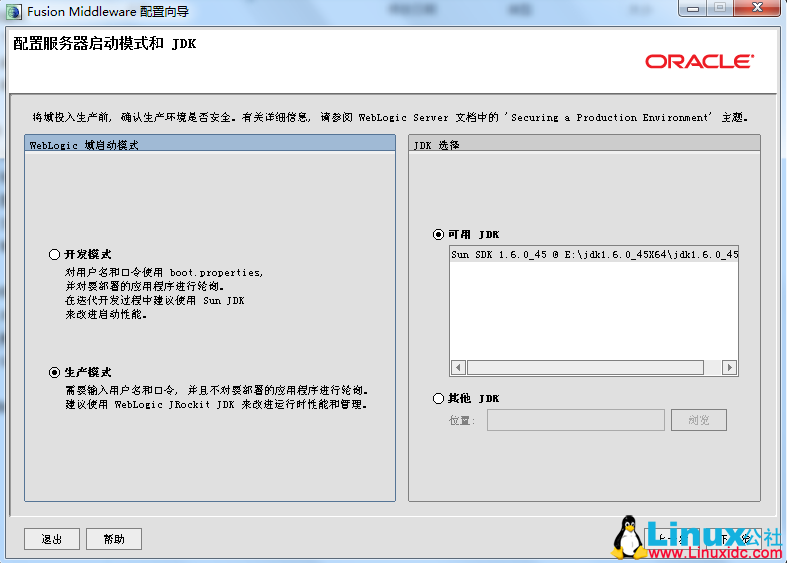Click the 位置 JDK path input field
Image resolution: width=787 pixels, height=563 pixels.
(x=576, y=420)
